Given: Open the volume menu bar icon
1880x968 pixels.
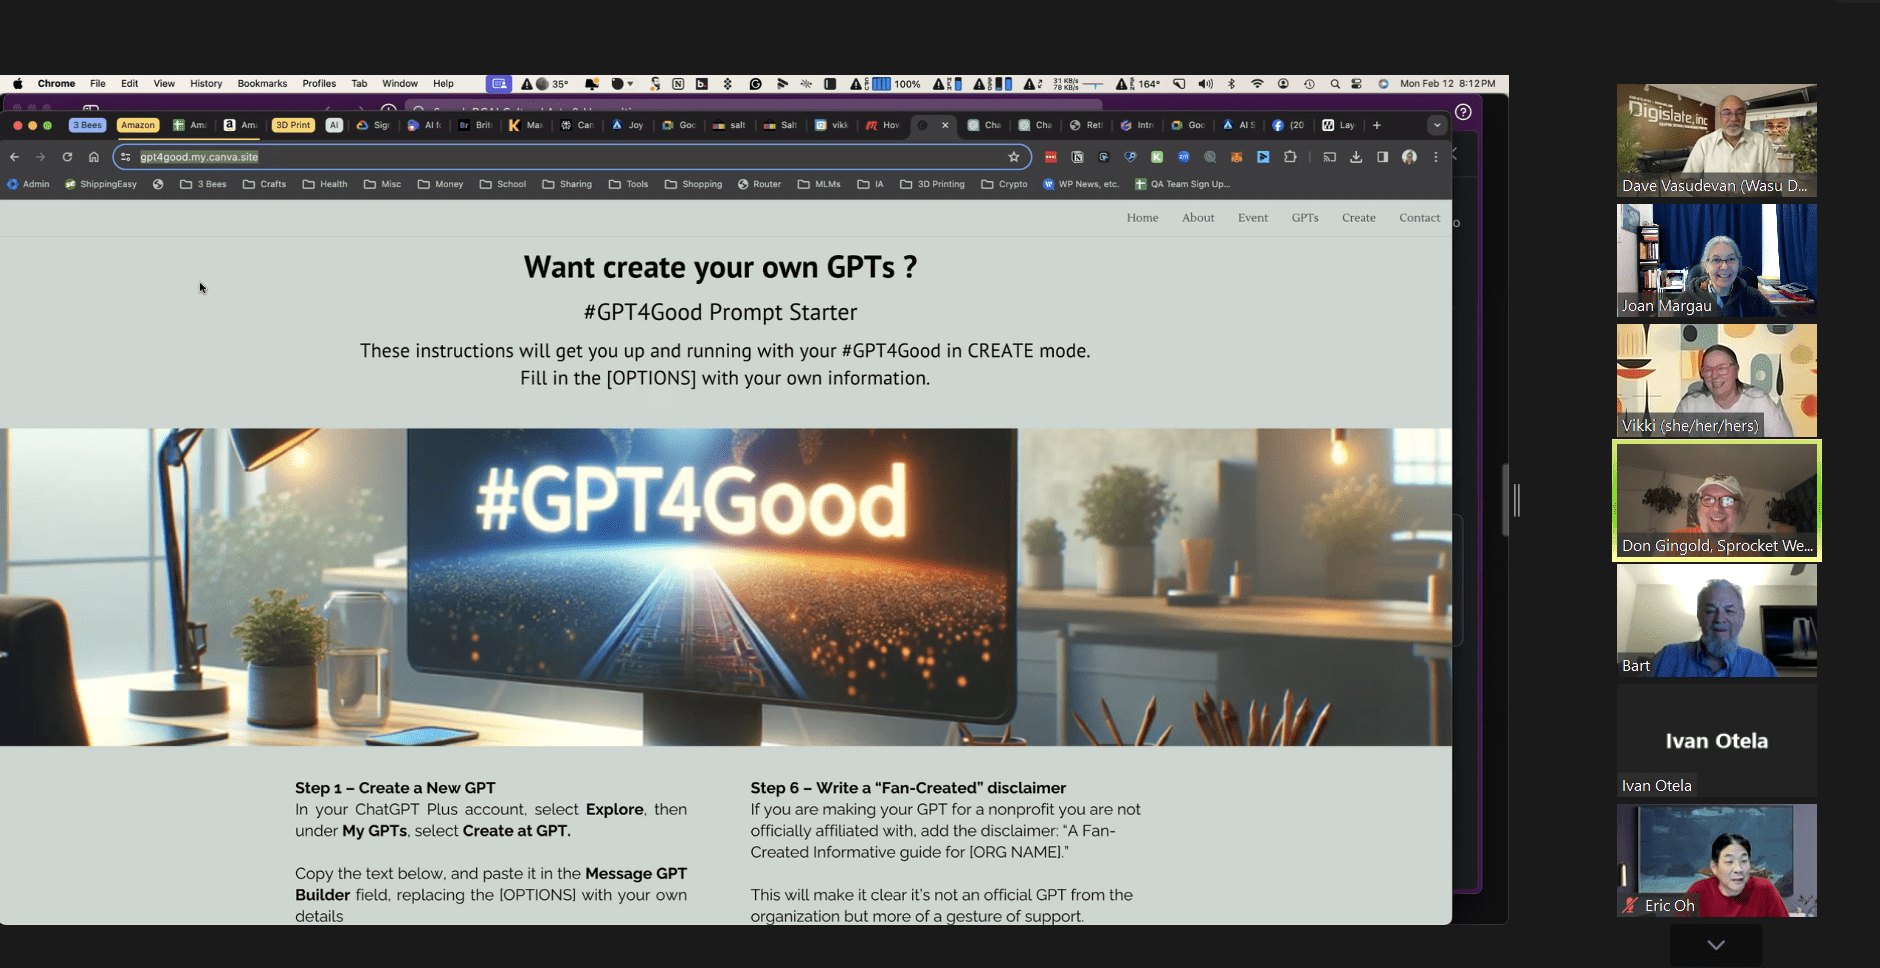Looking at the screenshot, I should (x=1206, y=84).
